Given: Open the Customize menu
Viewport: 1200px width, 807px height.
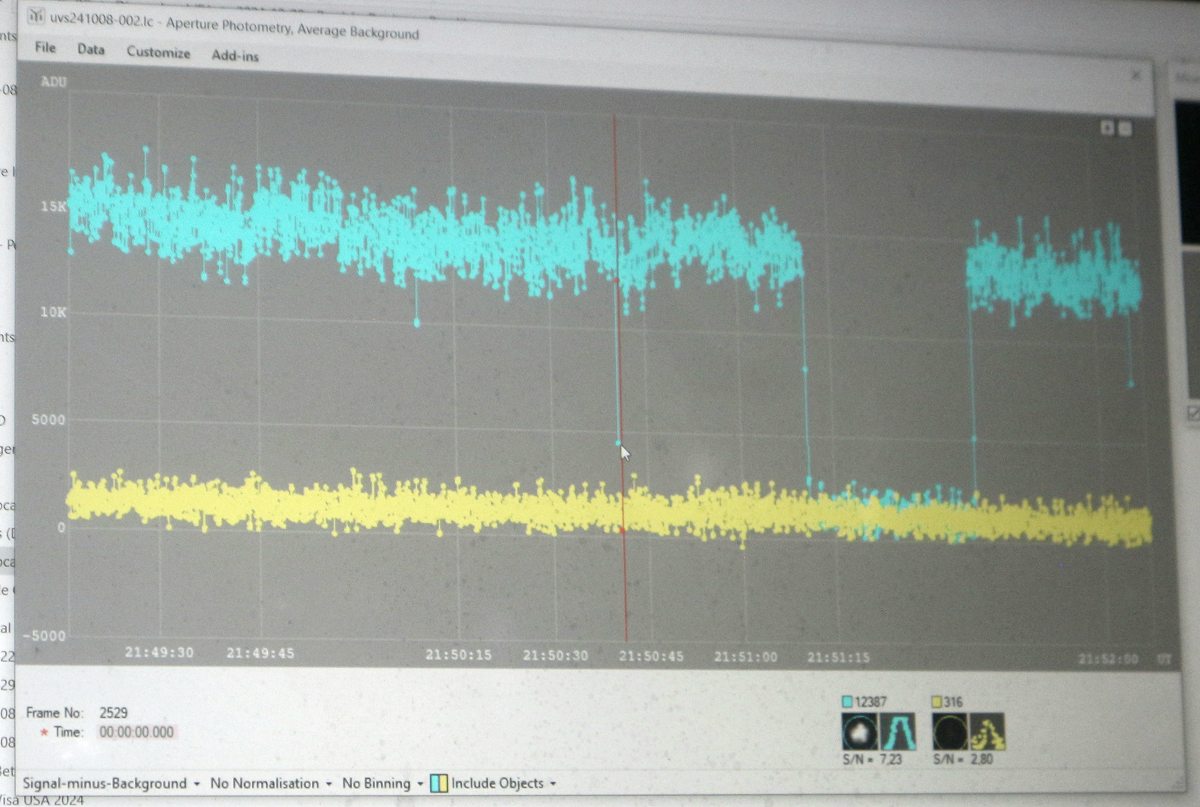Looking at the screenshot, I should pyautogui.click(x=158, y=52).
